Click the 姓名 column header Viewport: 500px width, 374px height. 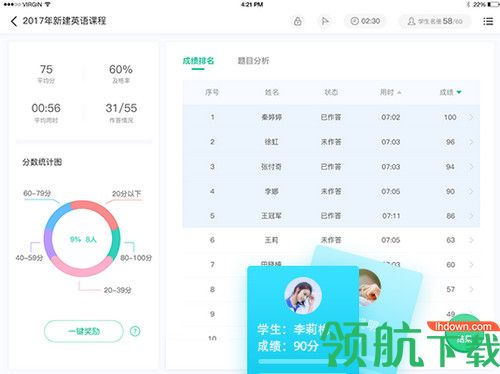pyautogui.click(x=272, y=92)
